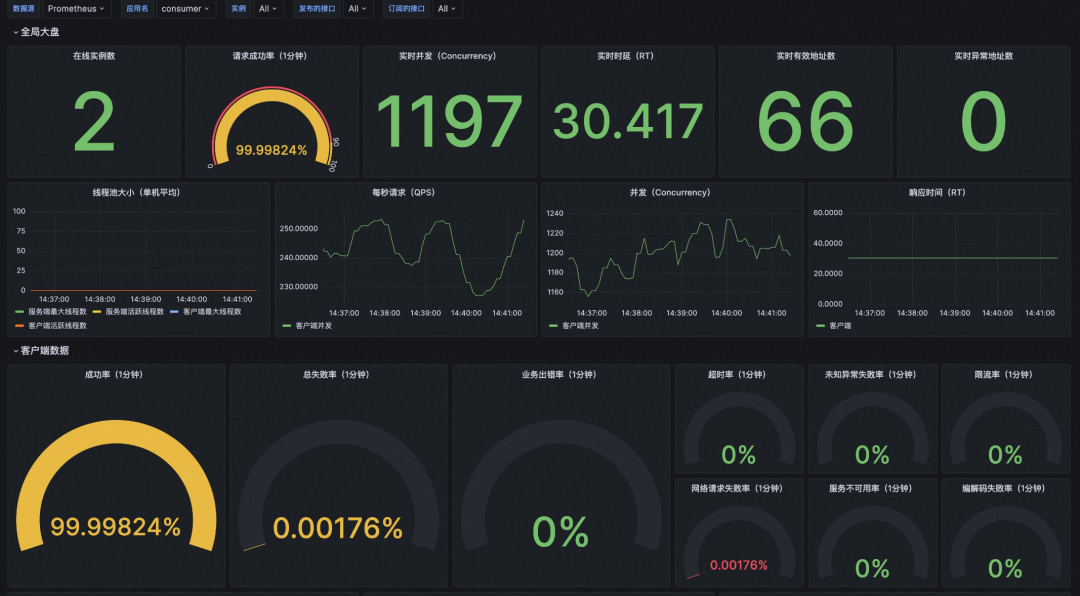
Task: Click the 客户端 legend in 响应时间 chart
Action: tap(833, 325)
